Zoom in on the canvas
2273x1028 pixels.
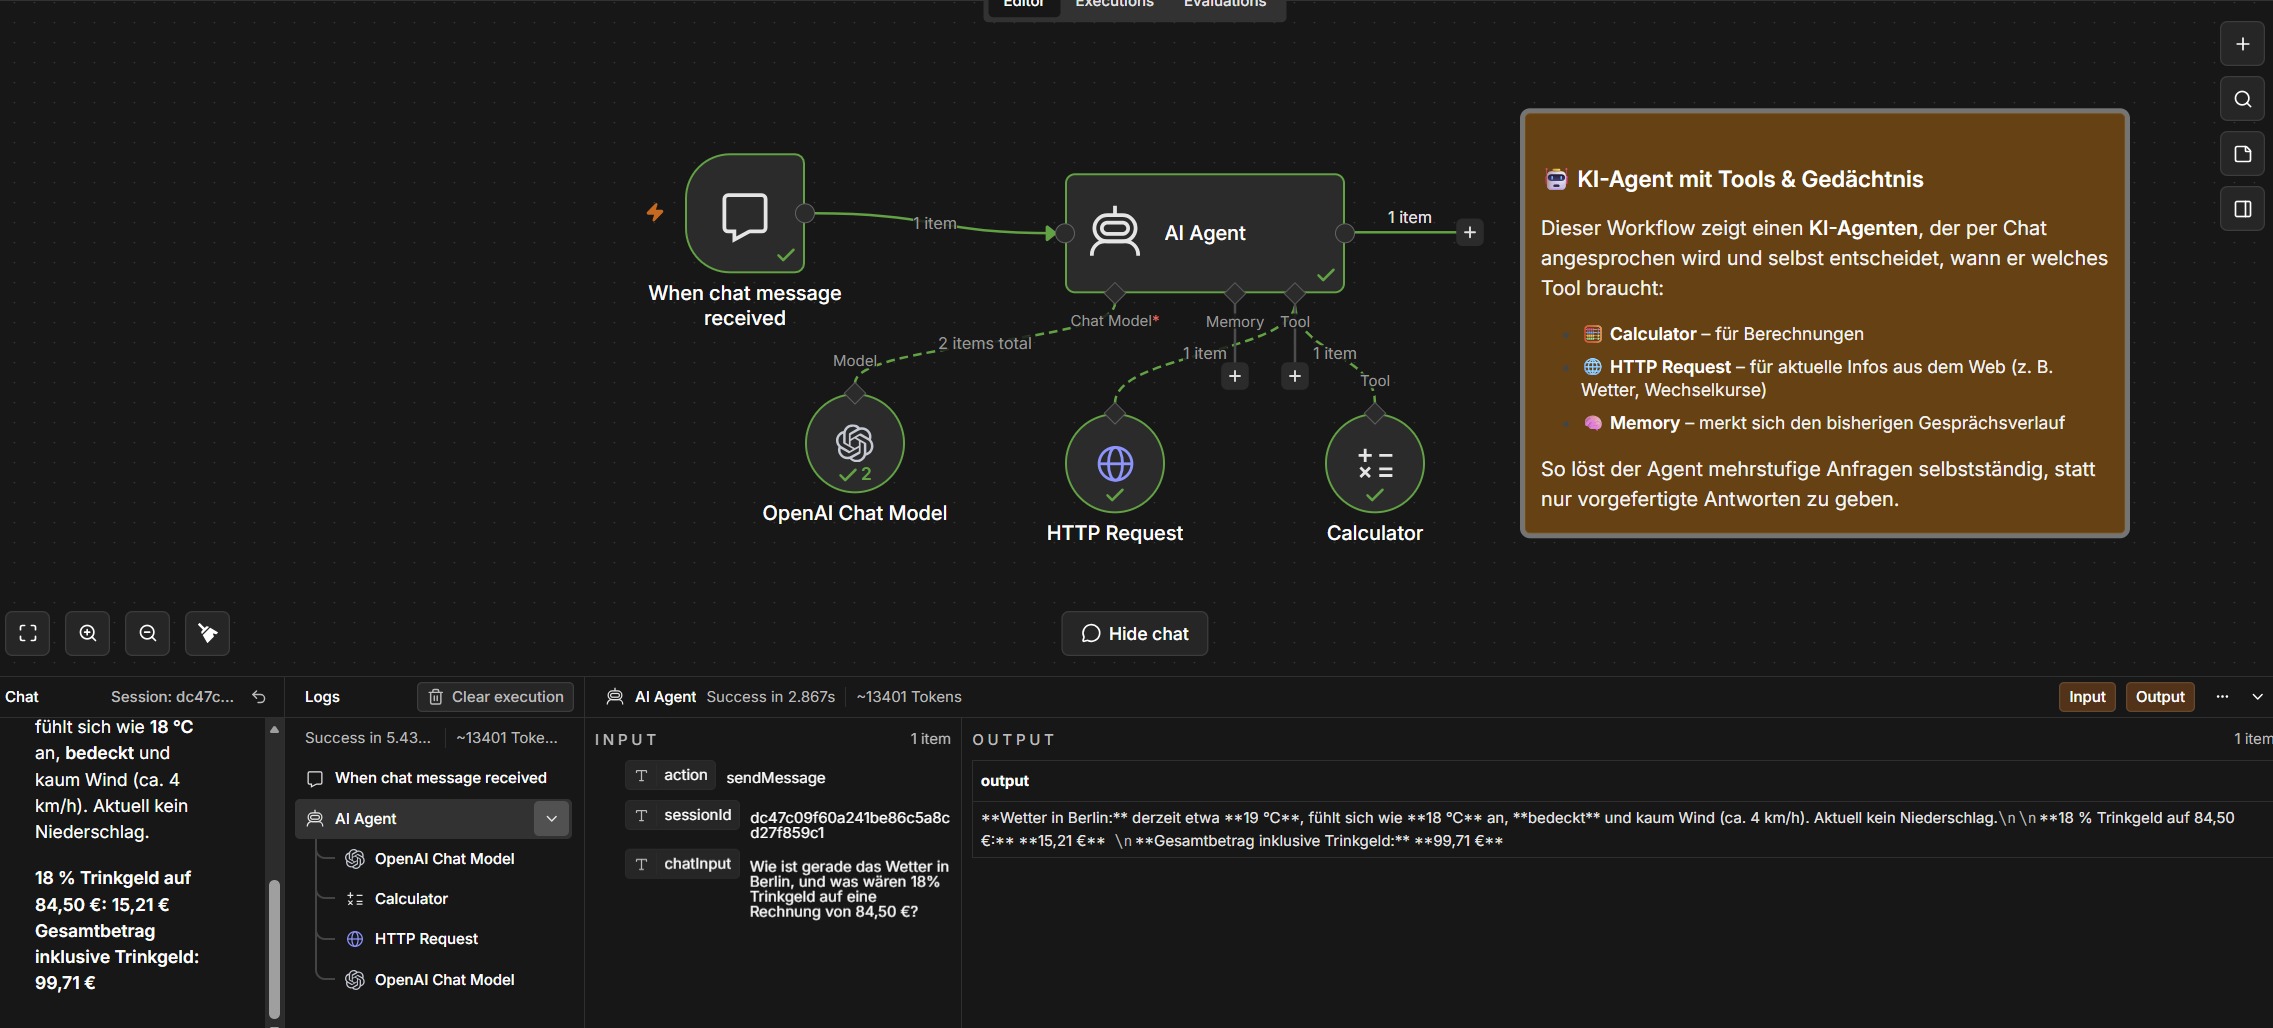(88, 633)
